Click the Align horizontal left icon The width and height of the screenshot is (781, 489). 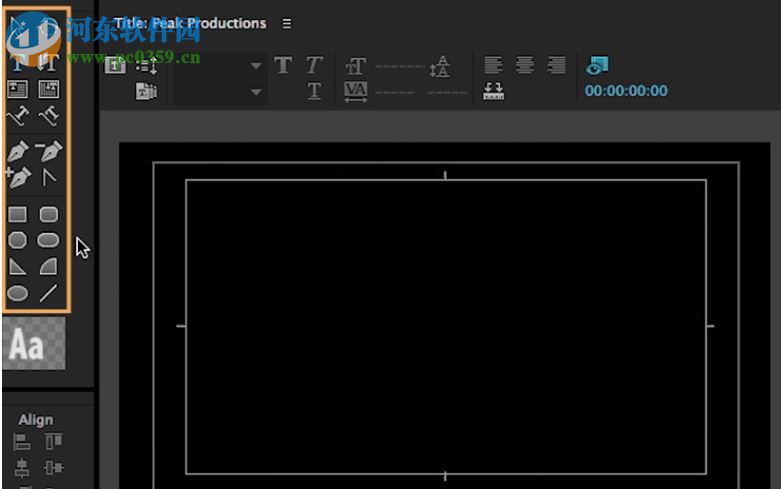point(21,442)
